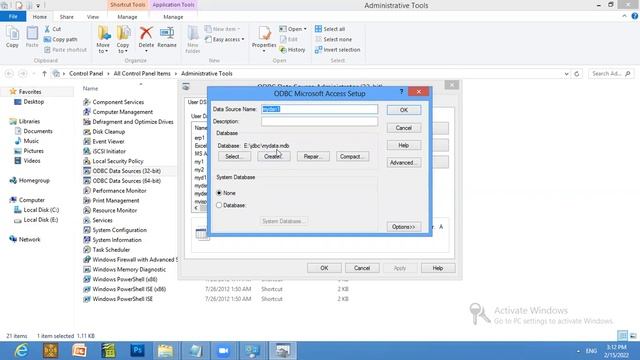Click Help button in Access Setup dialog
This screenshot has width=640, height=360.
tap(404, 145)
